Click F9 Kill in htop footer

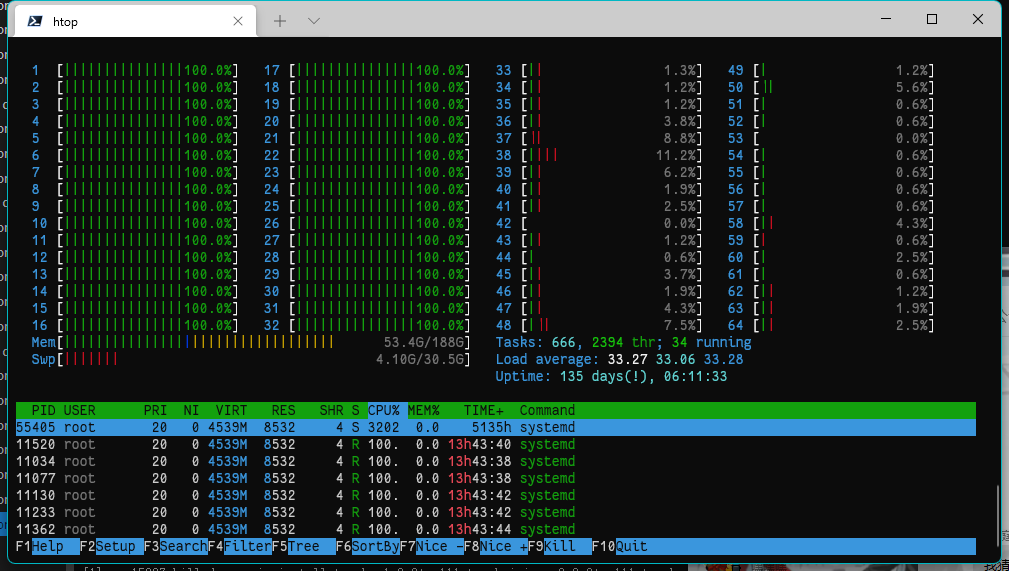(x=559, y=547)
